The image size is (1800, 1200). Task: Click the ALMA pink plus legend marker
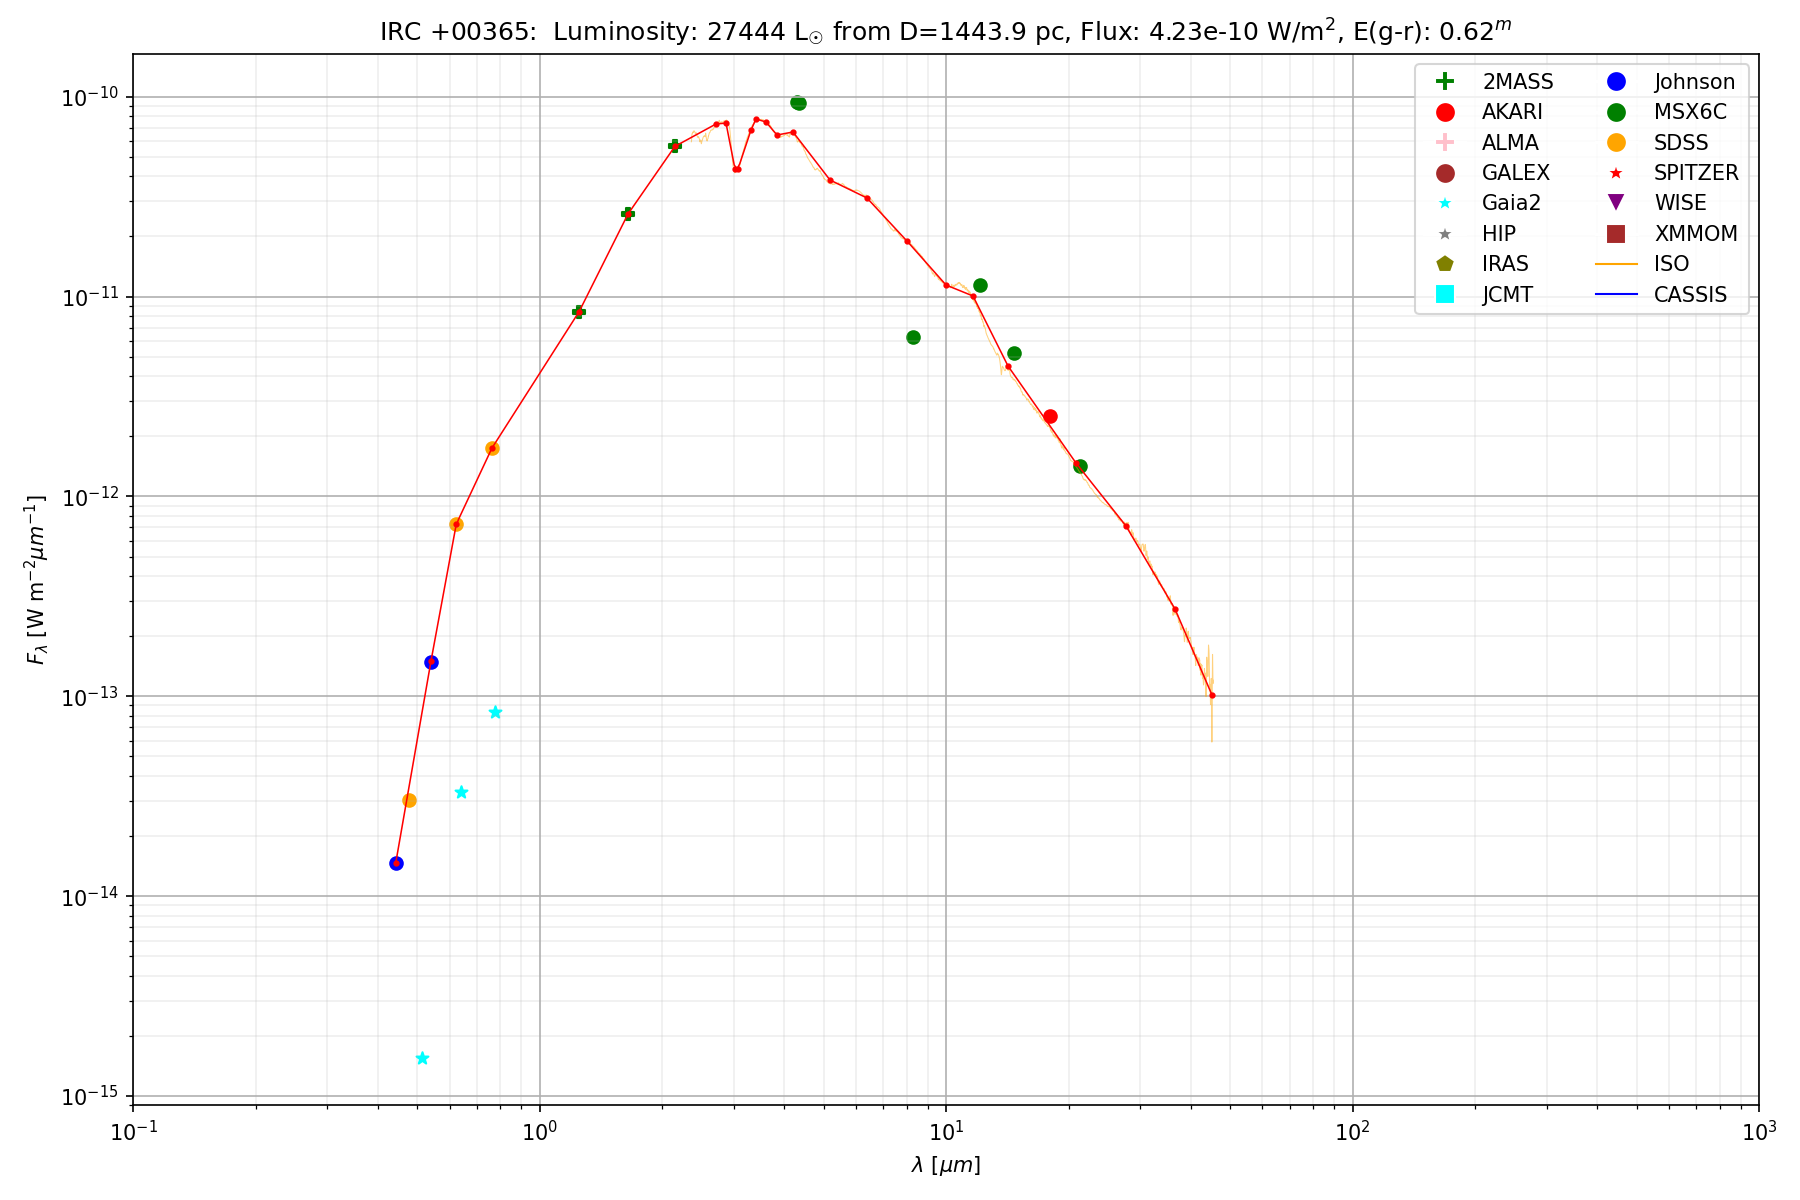1444,142
